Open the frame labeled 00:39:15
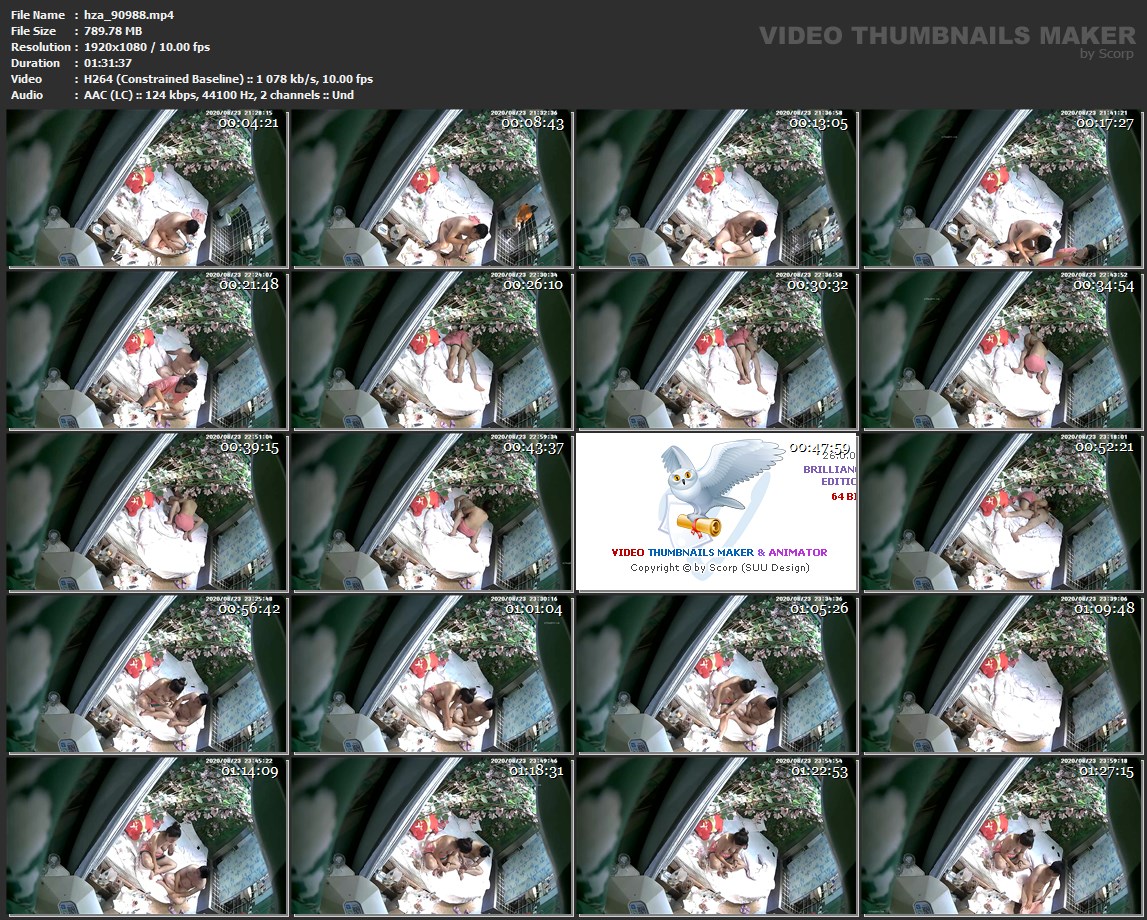 [146, 512]
